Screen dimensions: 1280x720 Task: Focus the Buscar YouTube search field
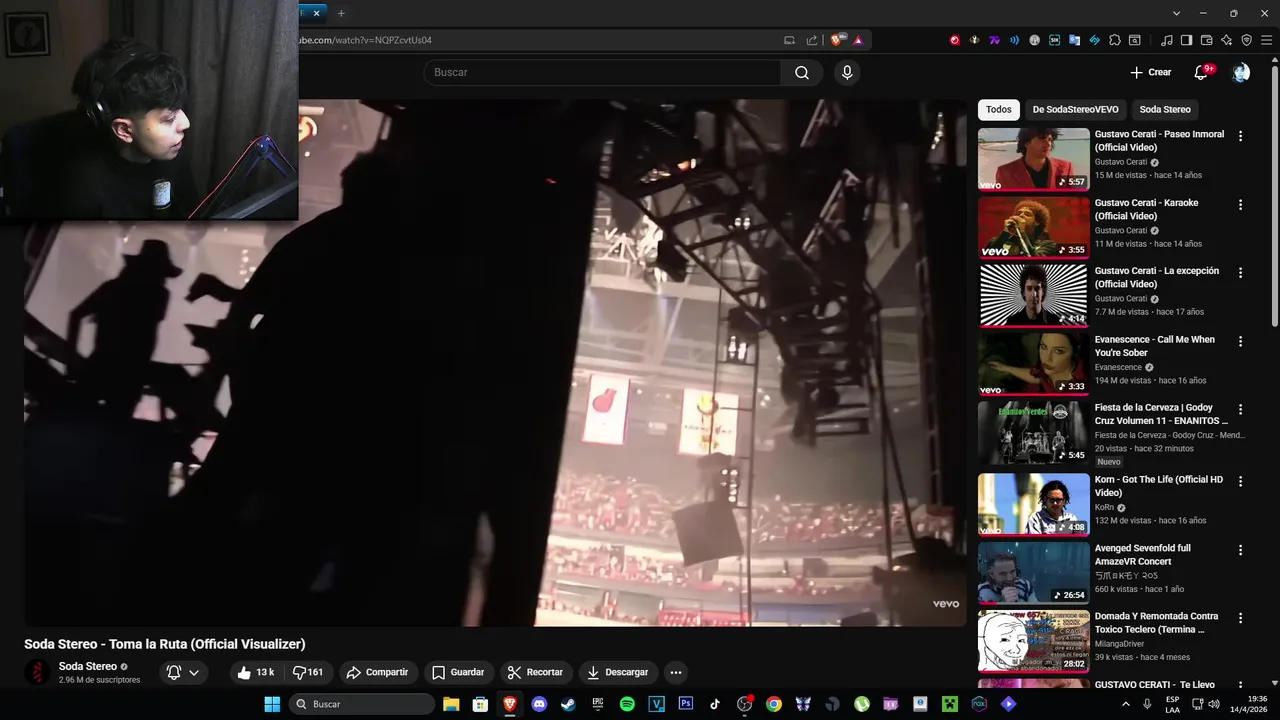(602, 72)
